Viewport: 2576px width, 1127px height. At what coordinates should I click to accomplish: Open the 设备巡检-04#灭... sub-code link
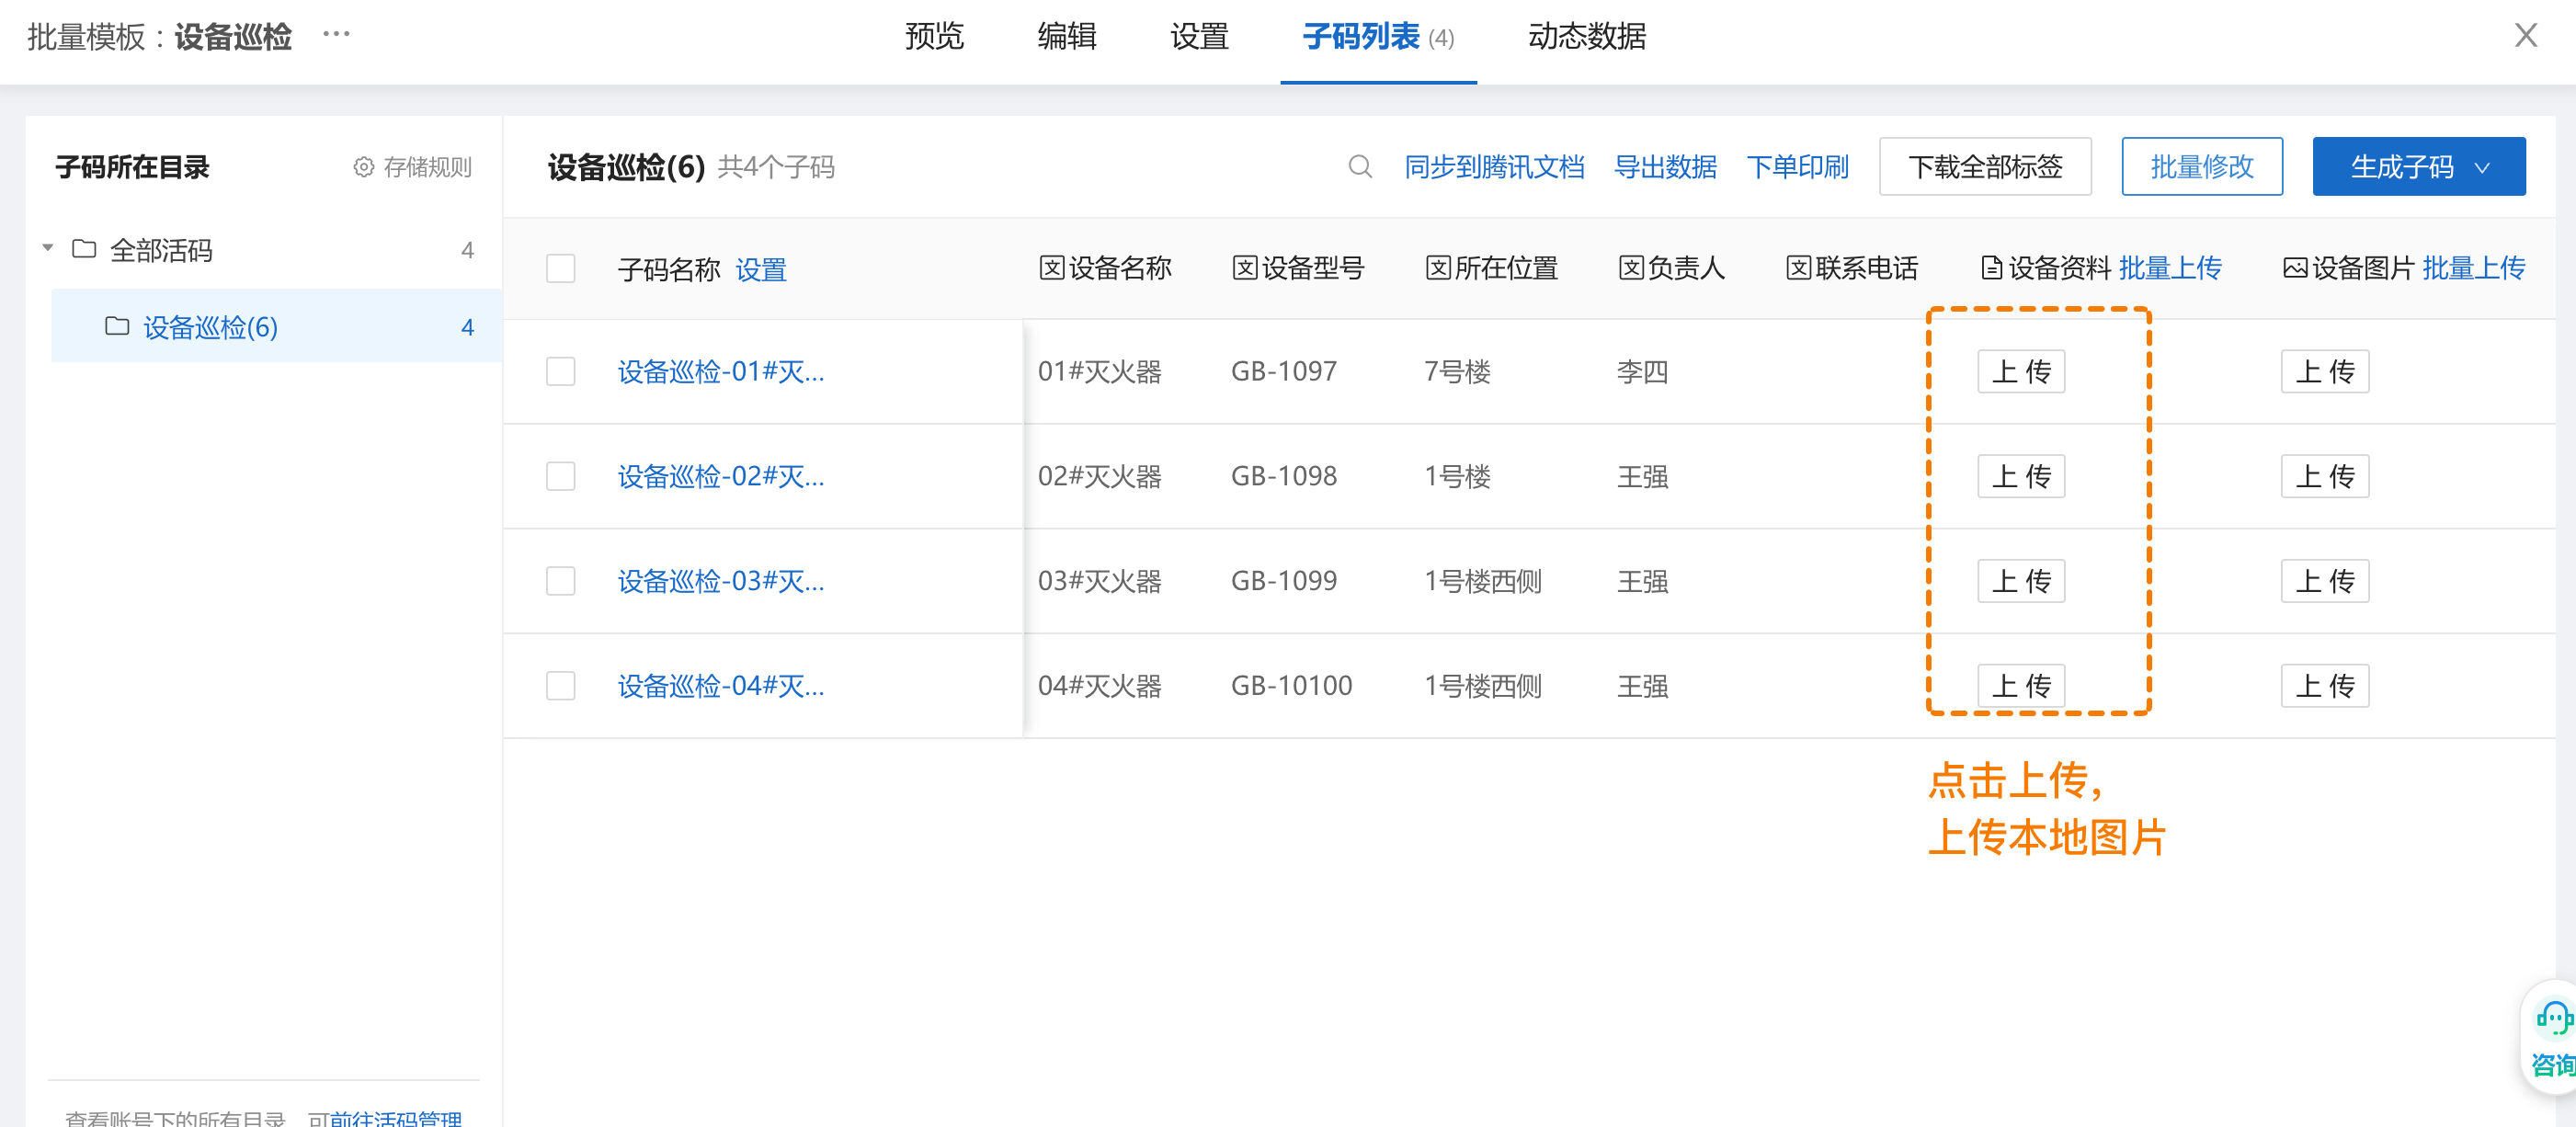click(720, 686)
